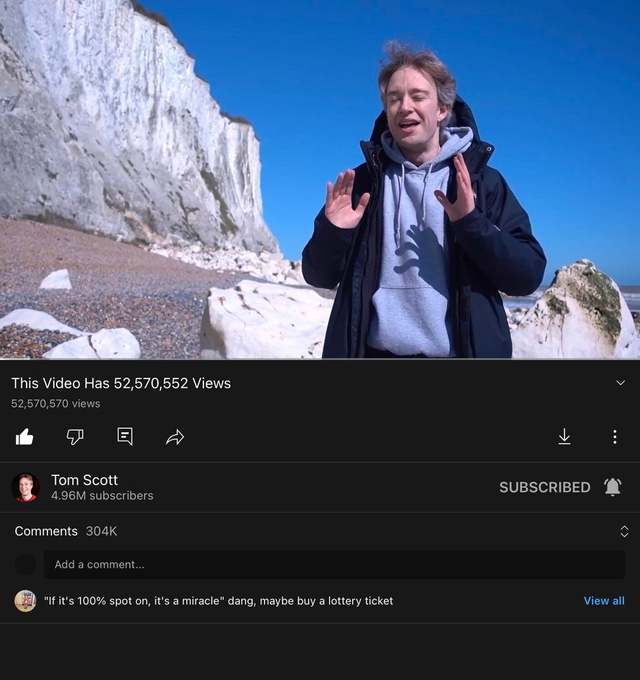Viewport: 640px width, 680px height.
Task: Share the video via arrow icon
Action: pos(175,437)
